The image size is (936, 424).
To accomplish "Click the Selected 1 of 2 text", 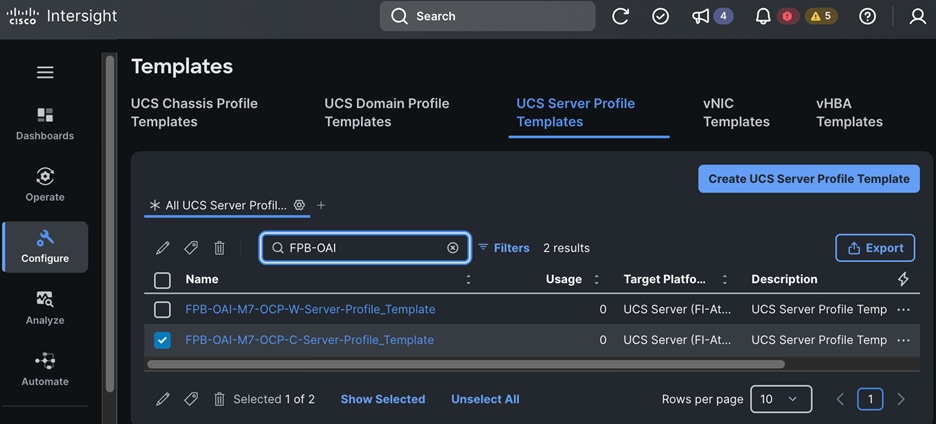I will click(274, 399).
